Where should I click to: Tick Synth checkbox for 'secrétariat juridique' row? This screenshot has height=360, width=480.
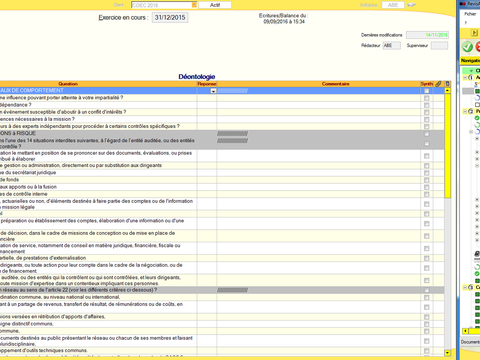pyautogui.click(x=426, y=173)
